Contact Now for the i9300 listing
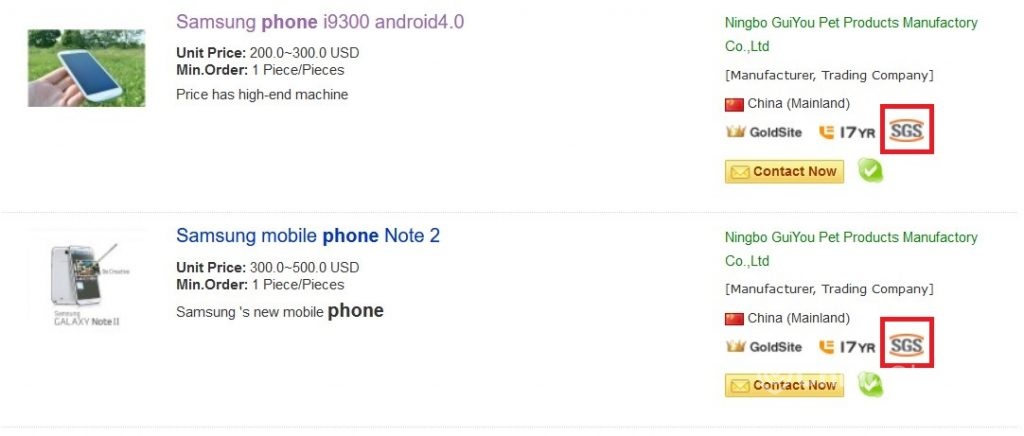The width and height of the screenshot is (1024, 436). [784, 172]
